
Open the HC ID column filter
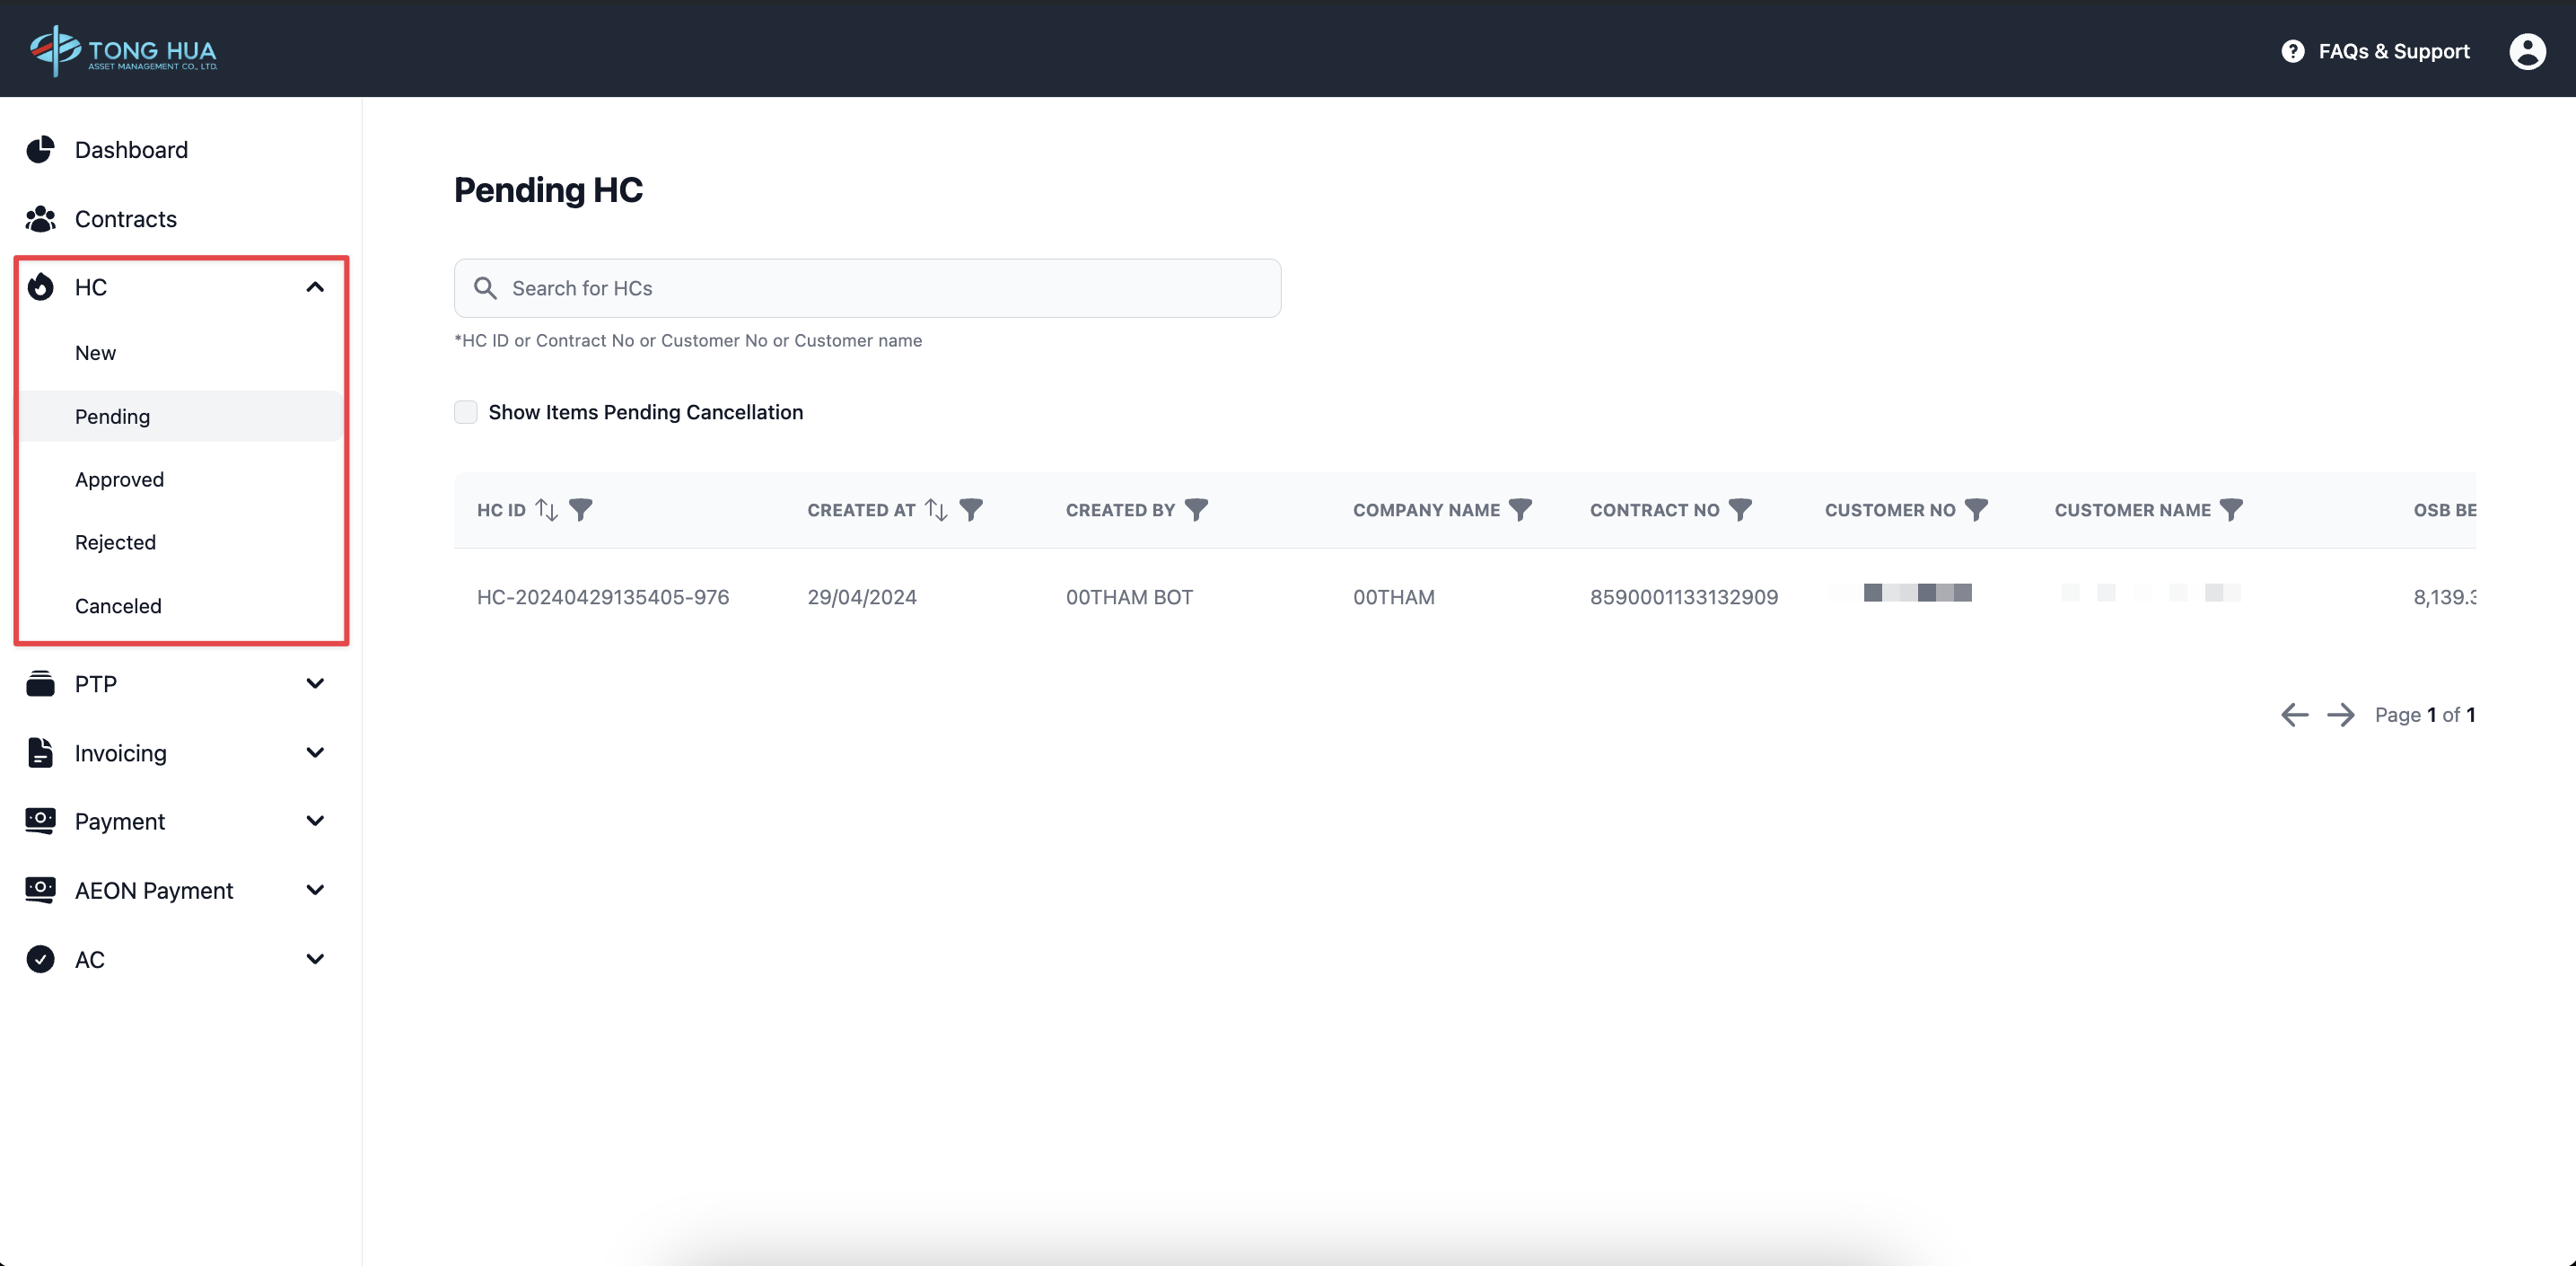(x=581, y=510)
